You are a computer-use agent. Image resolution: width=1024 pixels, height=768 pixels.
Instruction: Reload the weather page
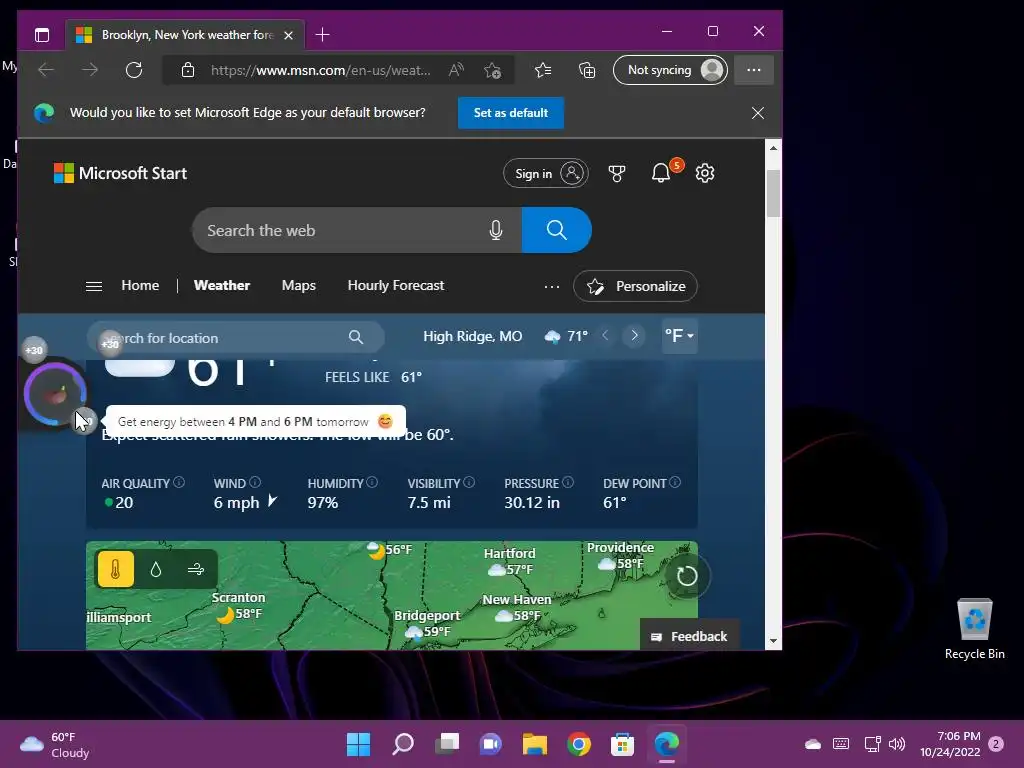click(x=134, y=70)
